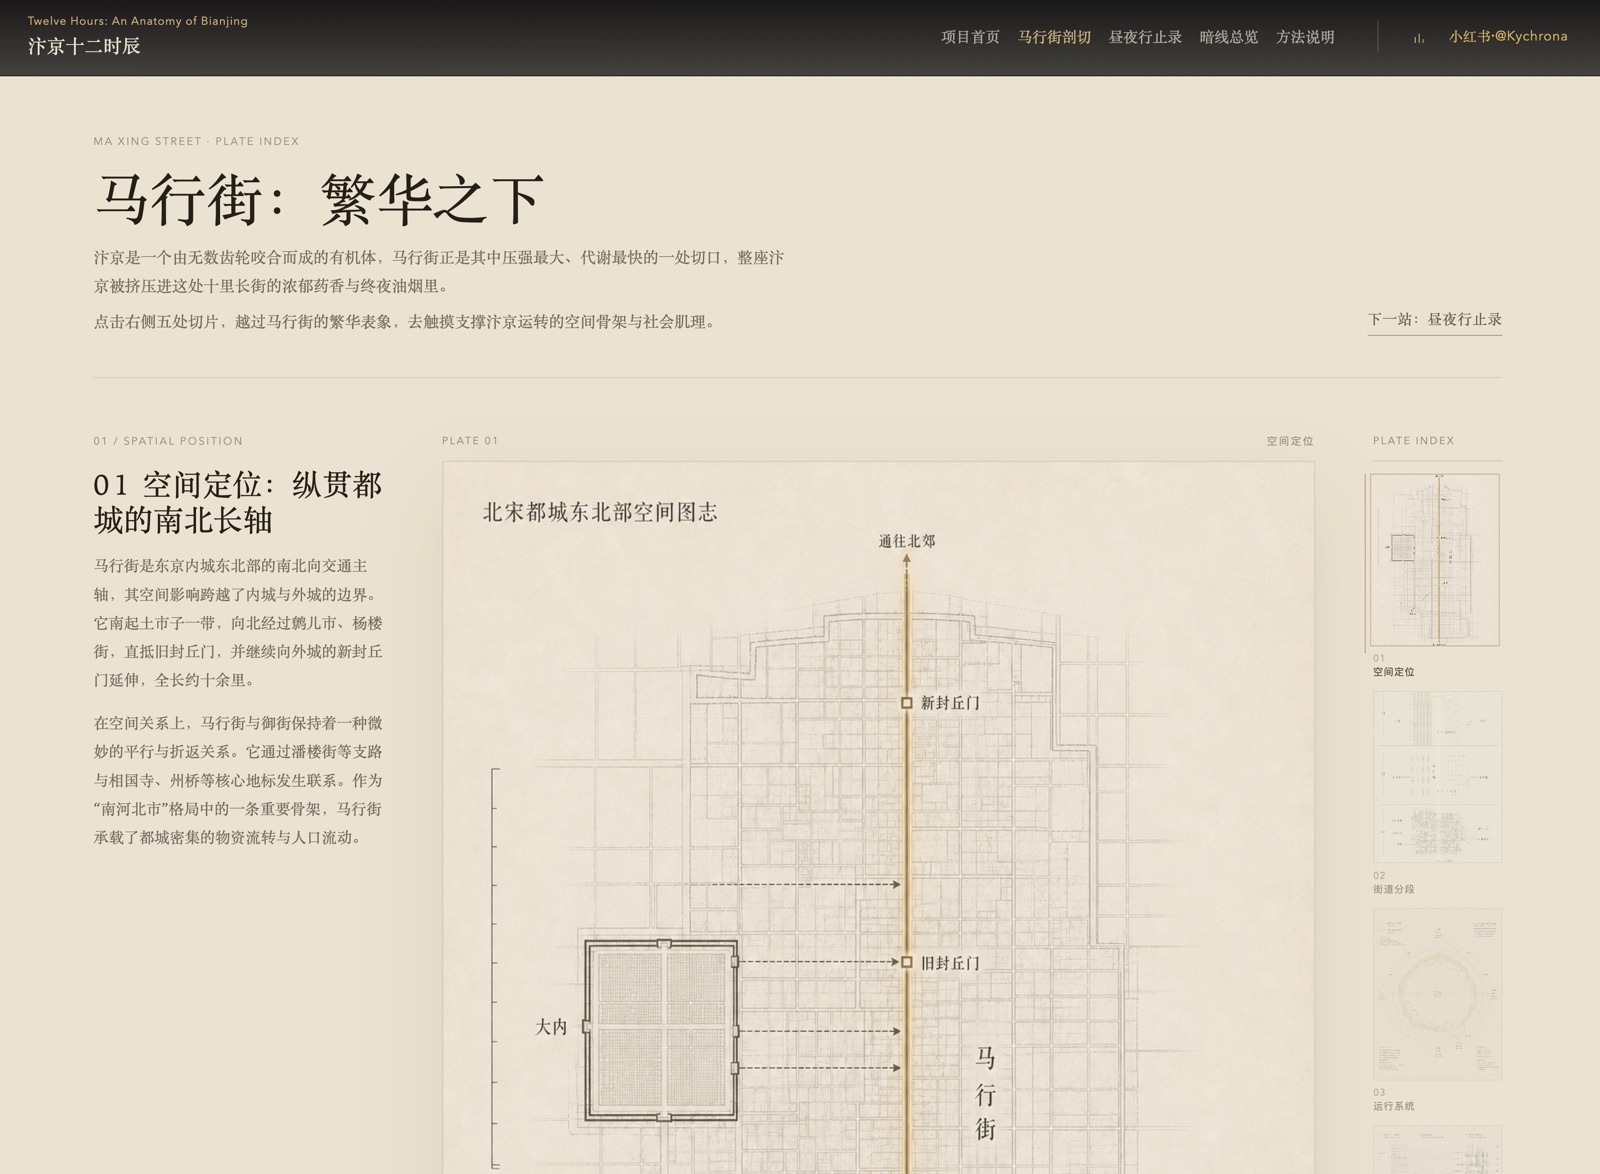This screenshot has width=1600, height=1174.
Task: Click main title 马行街：繁华之下
Action: point(320,198)
